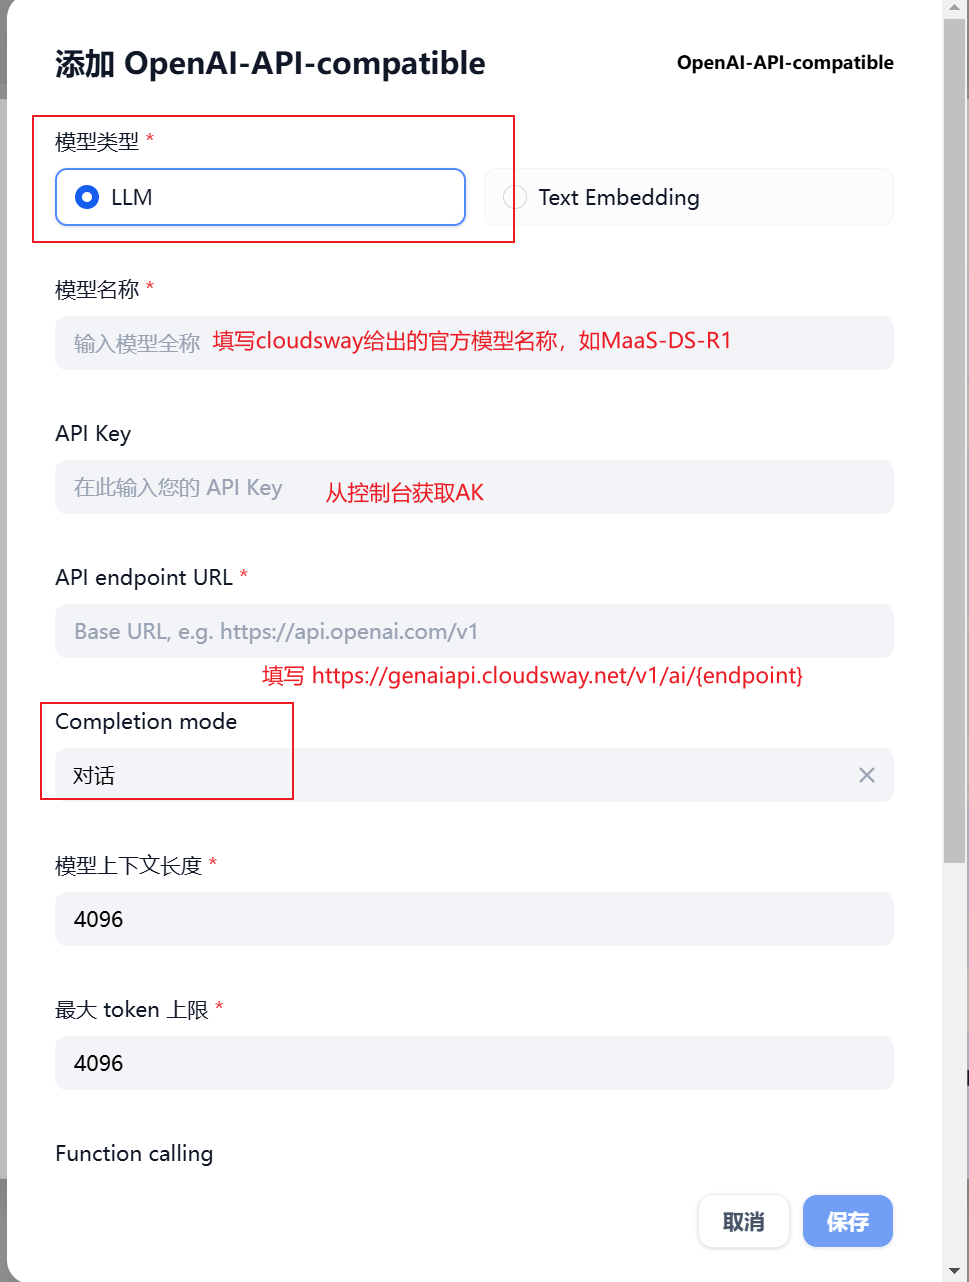Click the API endpoint URL field

474,631
